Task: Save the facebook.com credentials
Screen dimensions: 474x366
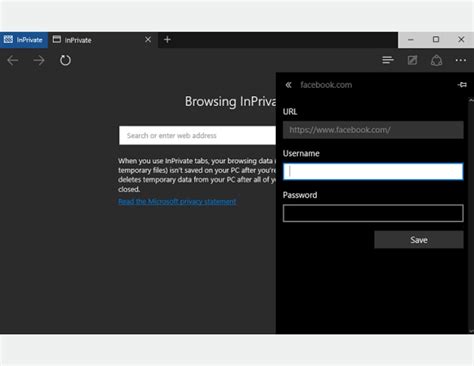Action: (419, 240)
